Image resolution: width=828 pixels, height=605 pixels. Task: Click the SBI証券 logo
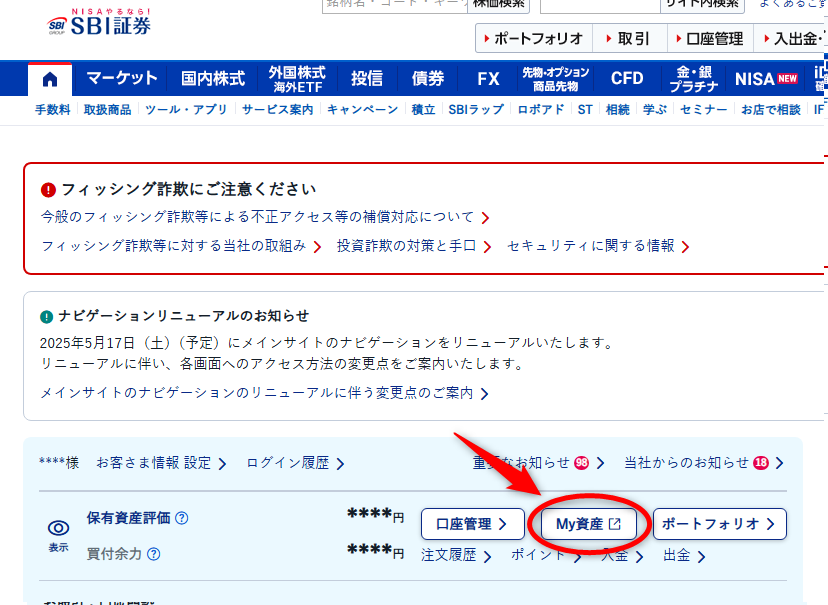coord(99,22)
